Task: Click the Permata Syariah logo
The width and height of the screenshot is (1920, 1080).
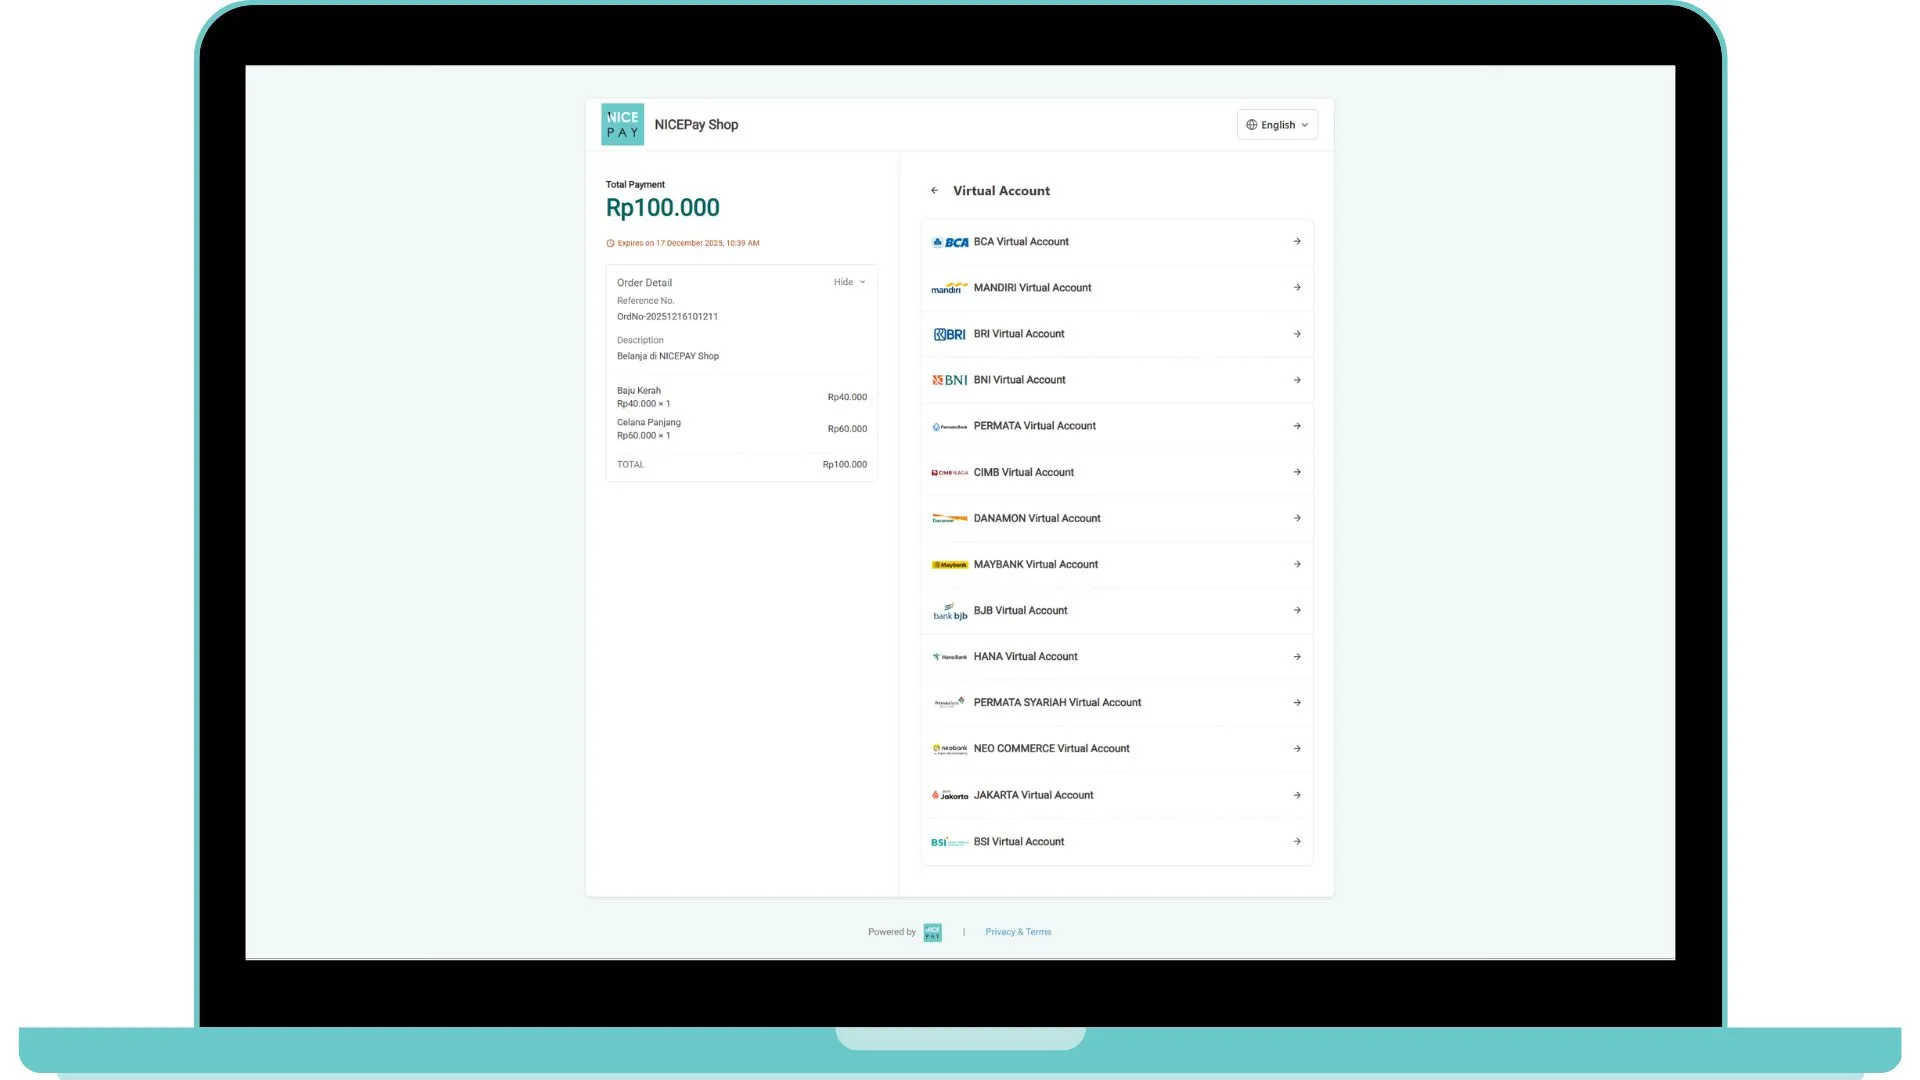Action: pos(950,703)
